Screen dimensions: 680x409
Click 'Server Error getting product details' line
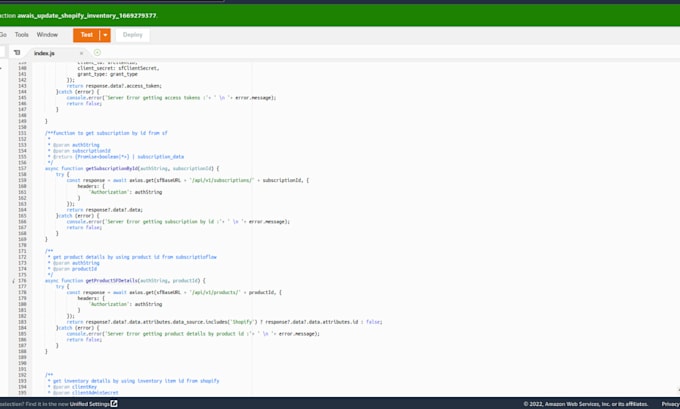click(x=193, y=334)
